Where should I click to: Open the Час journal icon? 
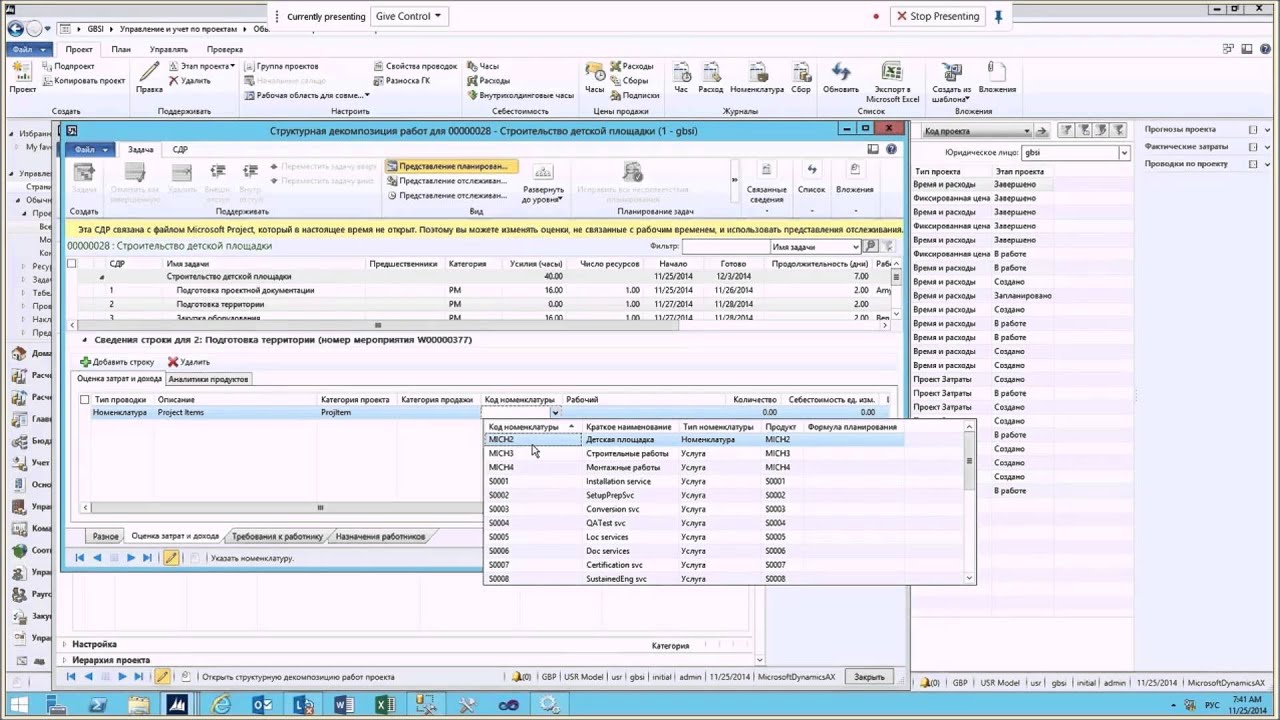(x=681, y=78)
